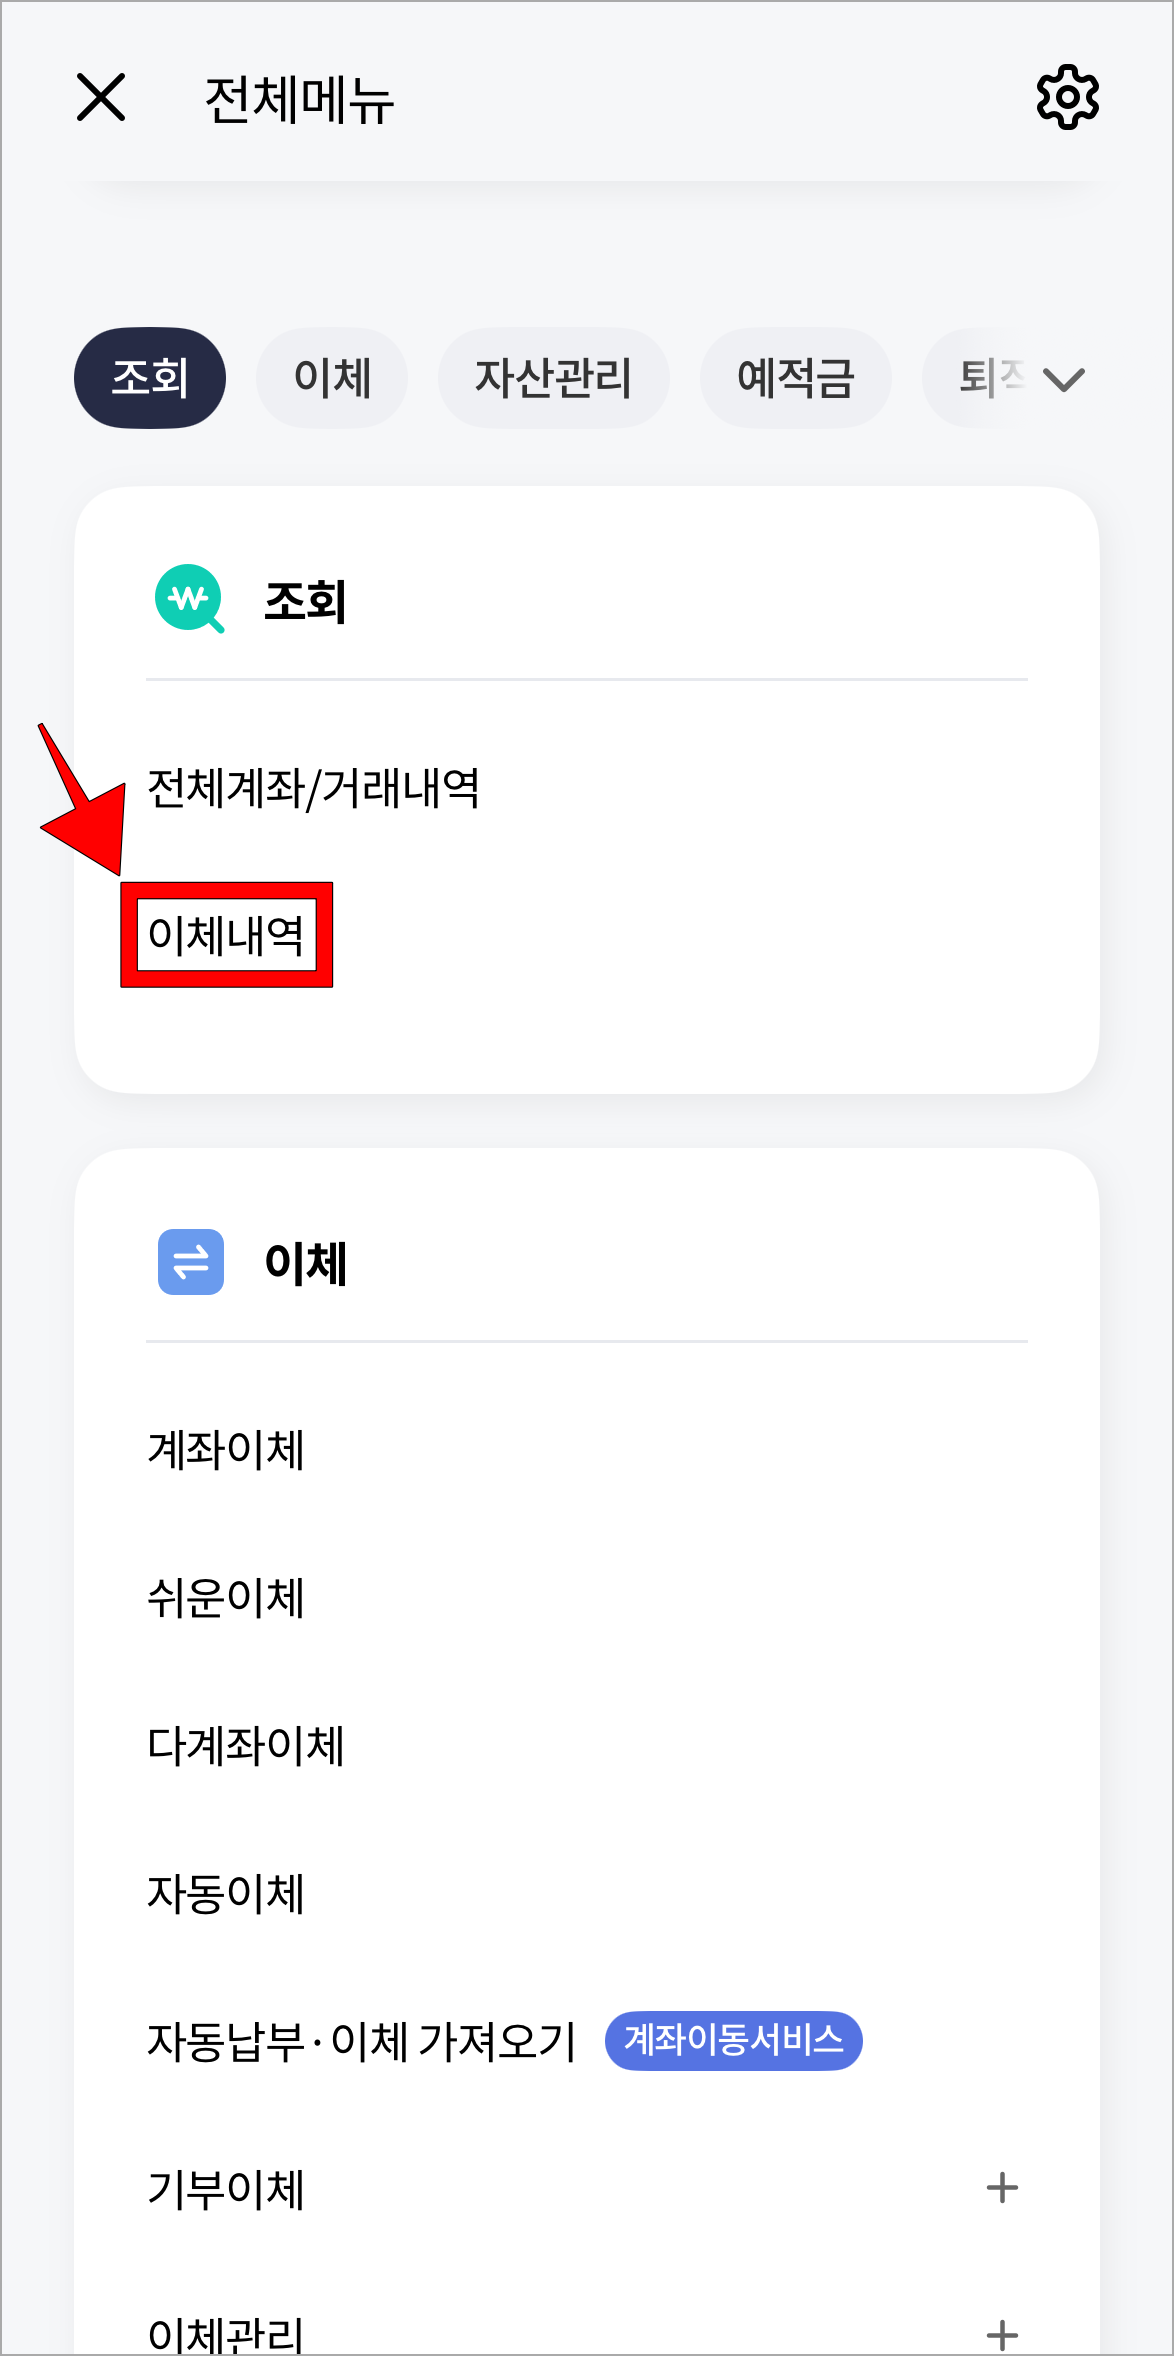Expand the category list with the down chevron

coord(1063,378)
